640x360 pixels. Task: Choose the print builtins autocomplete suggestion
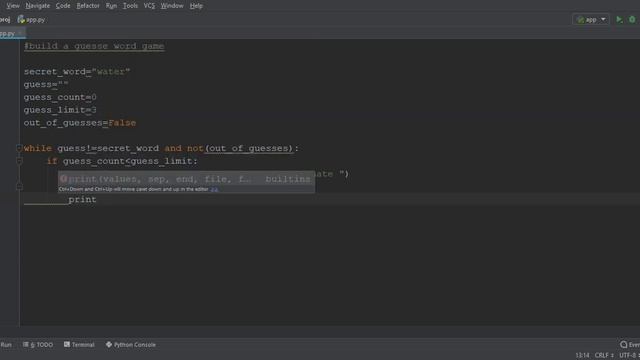point(187,179)
